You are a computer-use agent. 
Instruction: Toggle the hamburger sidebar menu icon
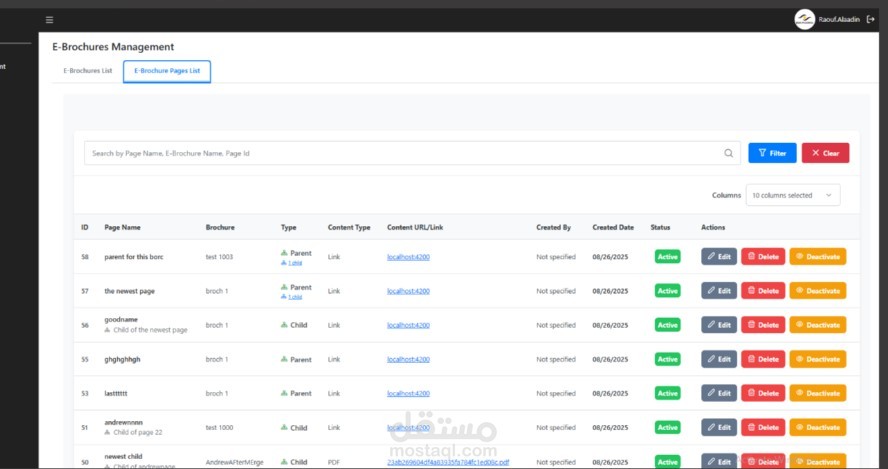click(49, 20)
